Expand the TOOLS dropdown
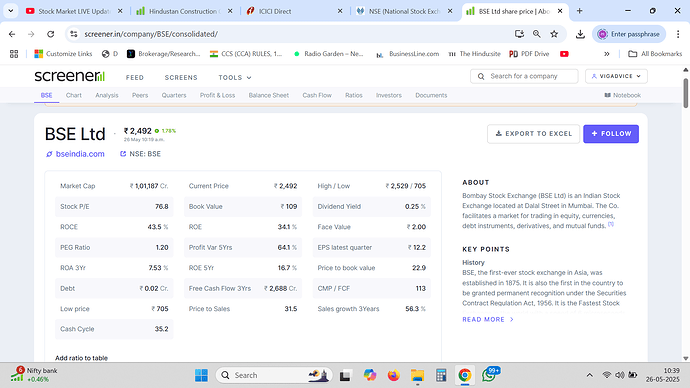 [235, 77]
